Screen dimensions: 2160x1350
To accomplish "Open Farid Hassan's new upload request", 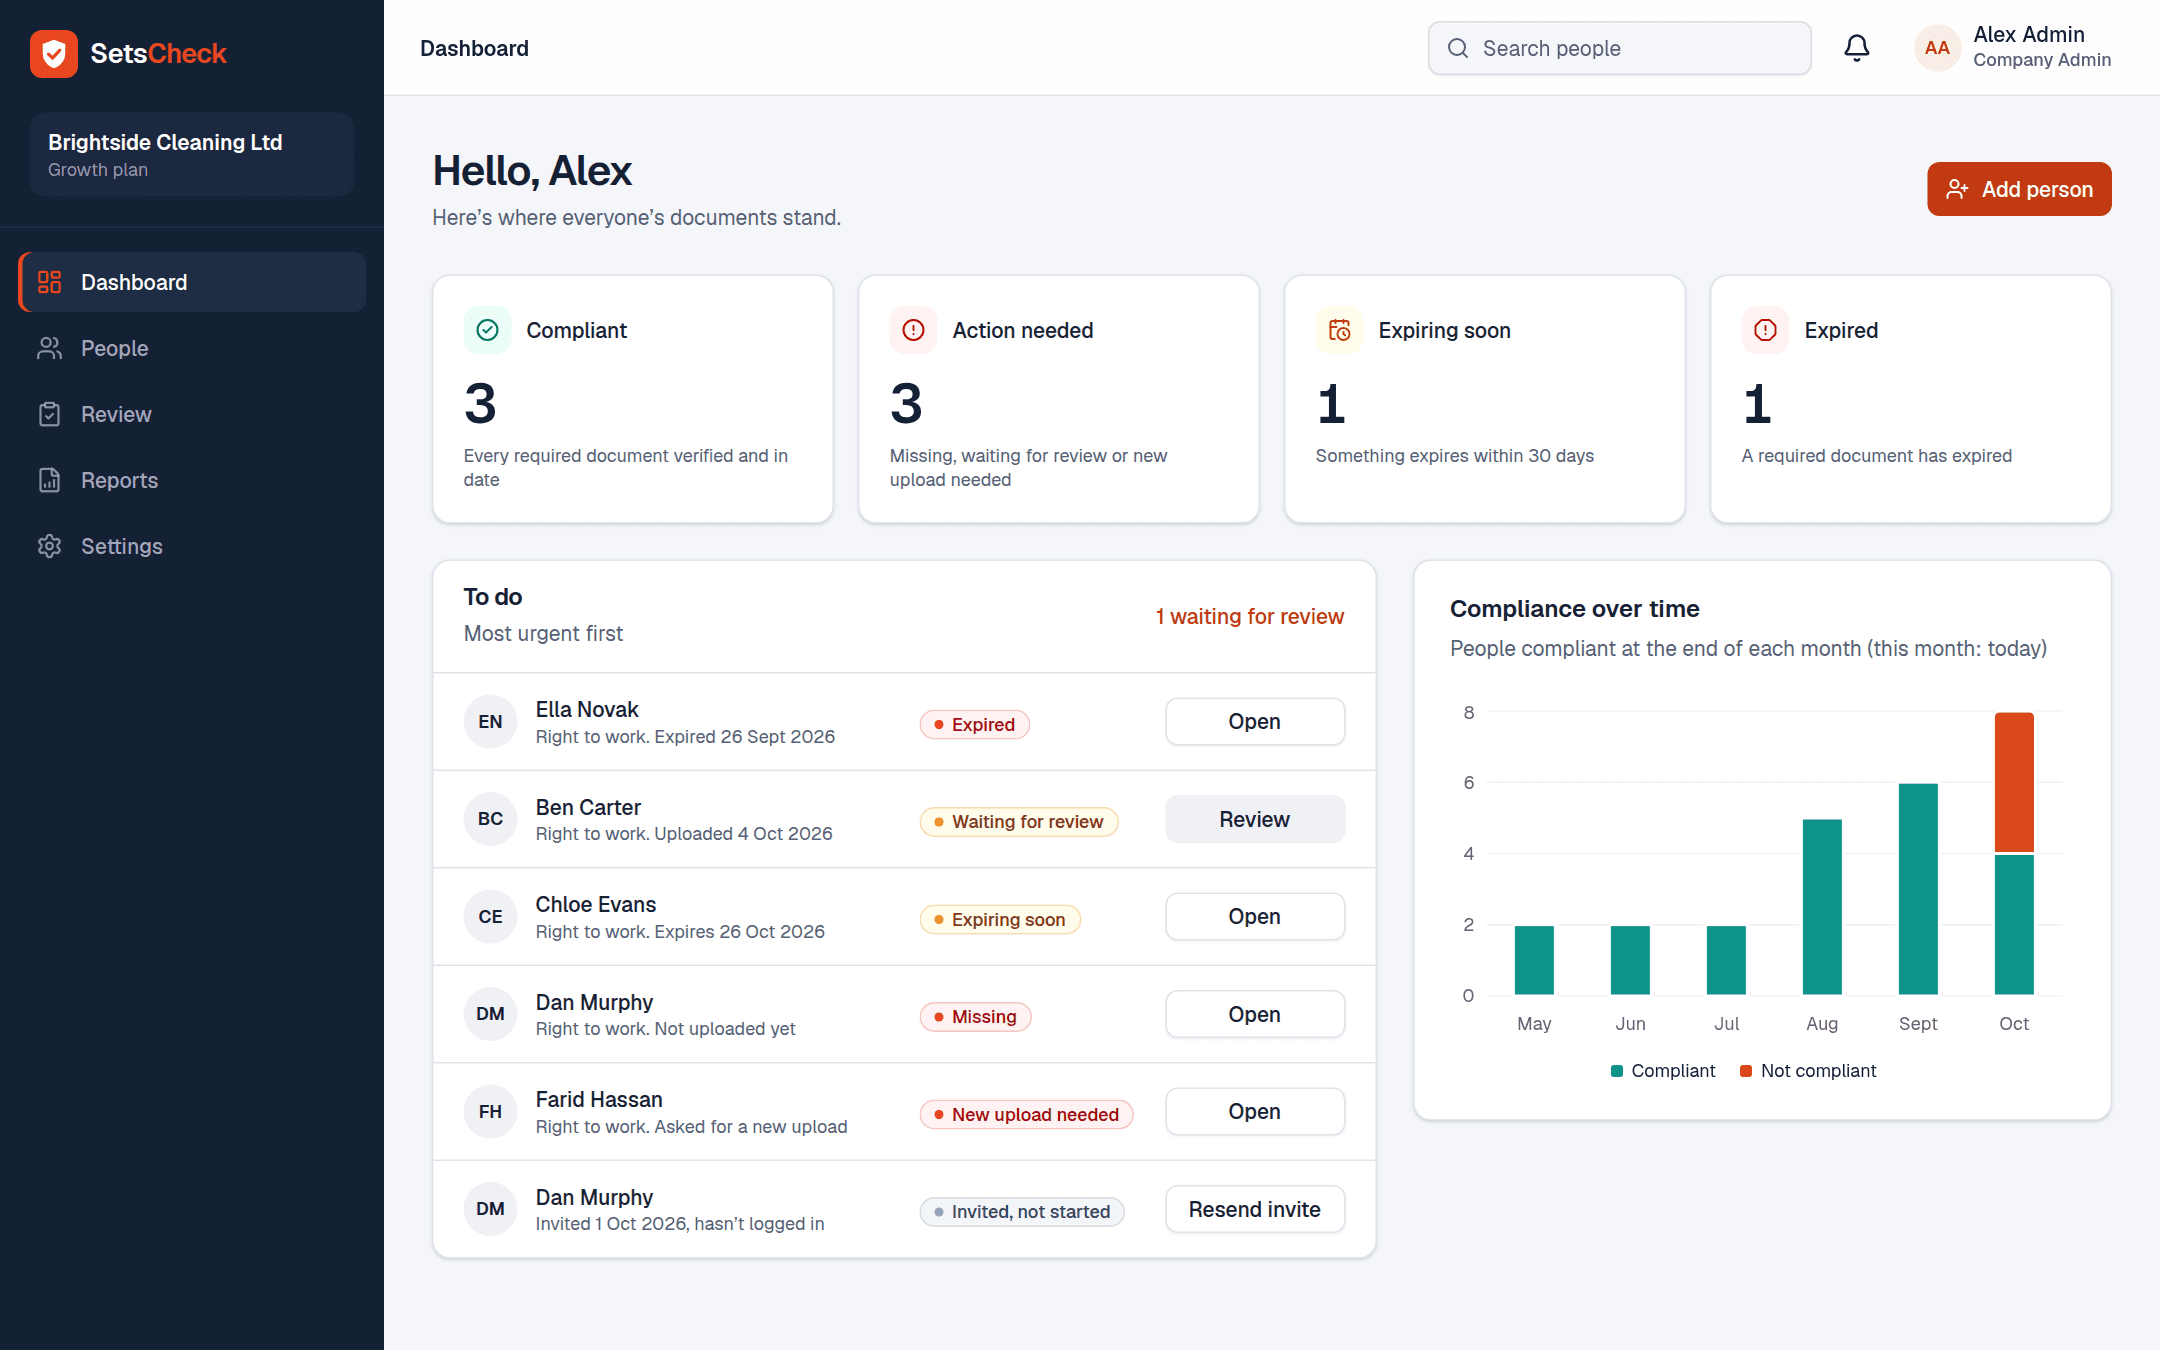I will [x=1255, y=1112].
